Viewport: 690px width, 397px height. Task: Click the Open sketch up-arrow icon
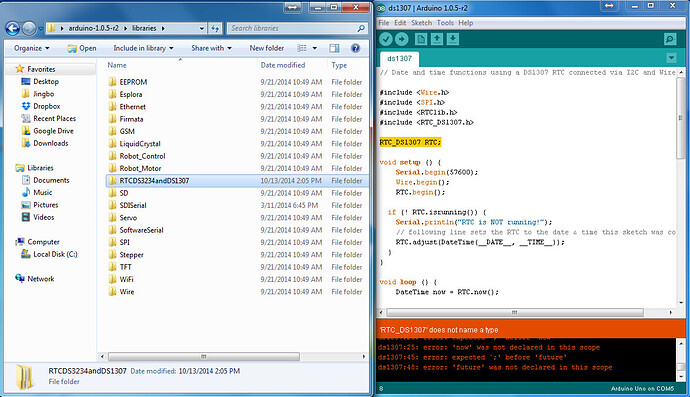(x=437, y=39)
